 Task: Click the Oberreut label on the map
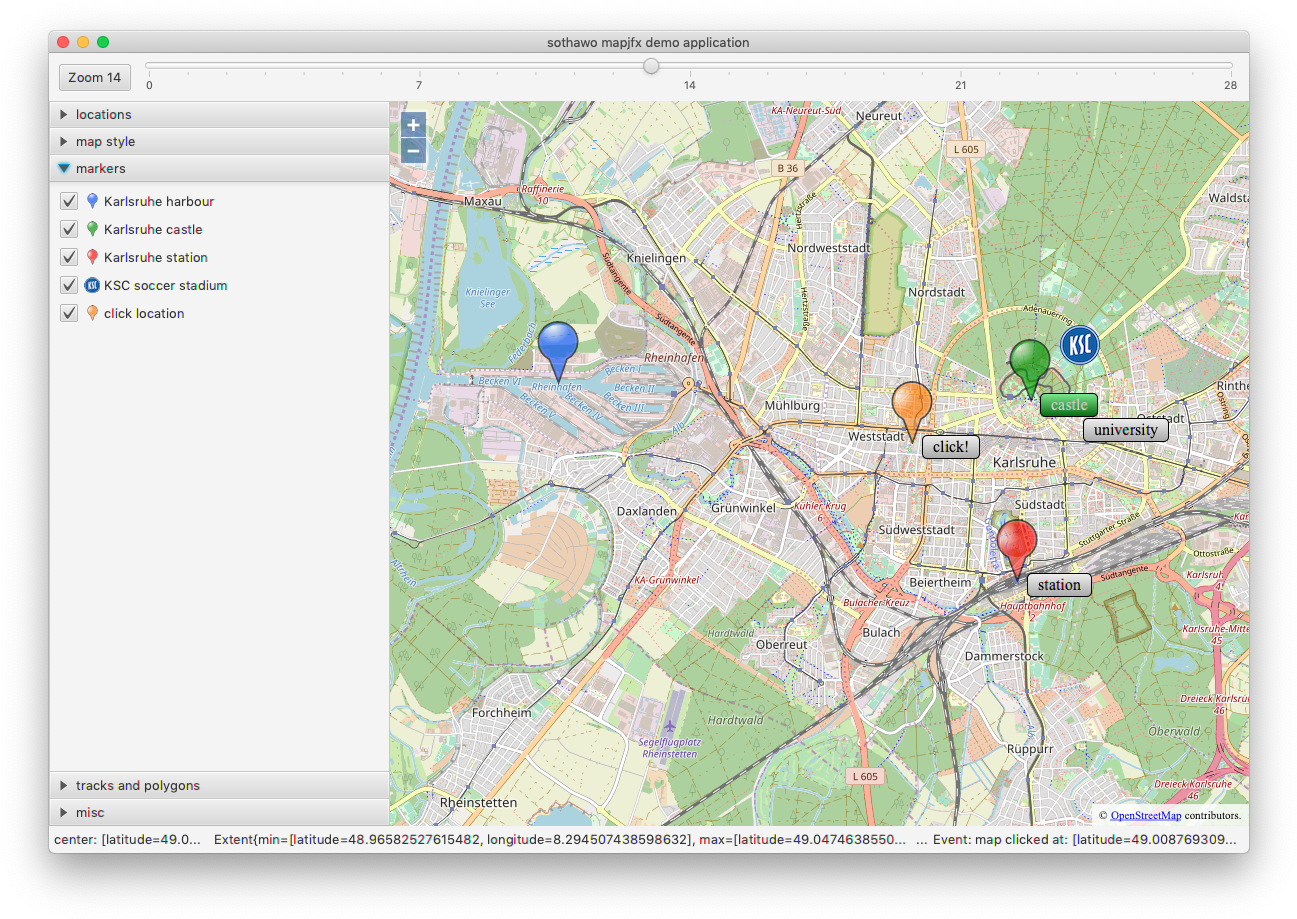[782, 645]
